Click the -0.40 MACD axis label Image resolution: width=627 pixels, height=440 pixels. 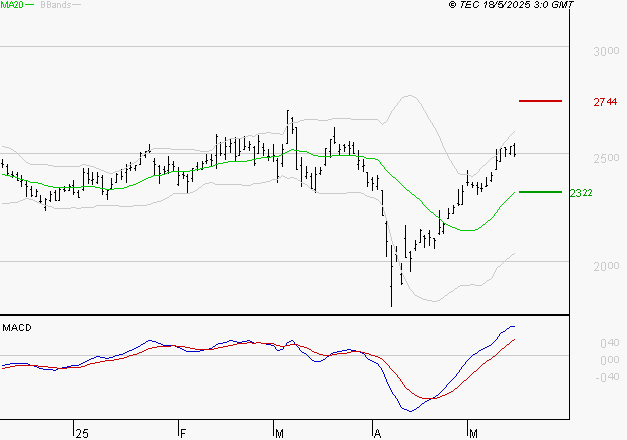[x=608, y=377]
